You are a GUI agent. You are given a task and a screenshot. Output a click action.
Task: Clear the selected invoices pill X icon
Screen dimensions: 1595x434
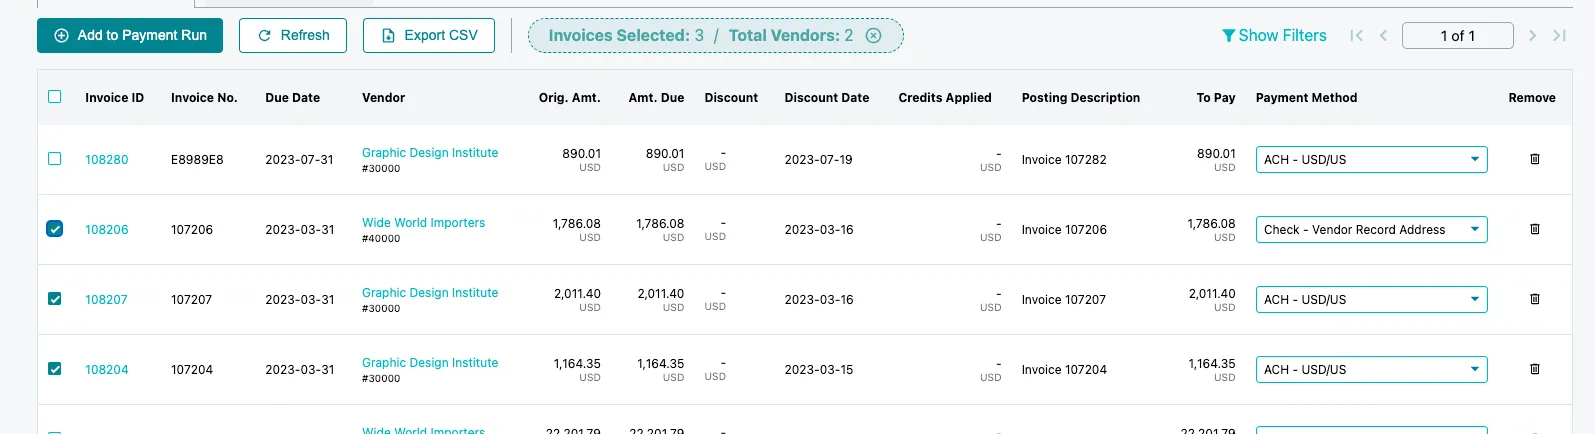click(874, 35)
